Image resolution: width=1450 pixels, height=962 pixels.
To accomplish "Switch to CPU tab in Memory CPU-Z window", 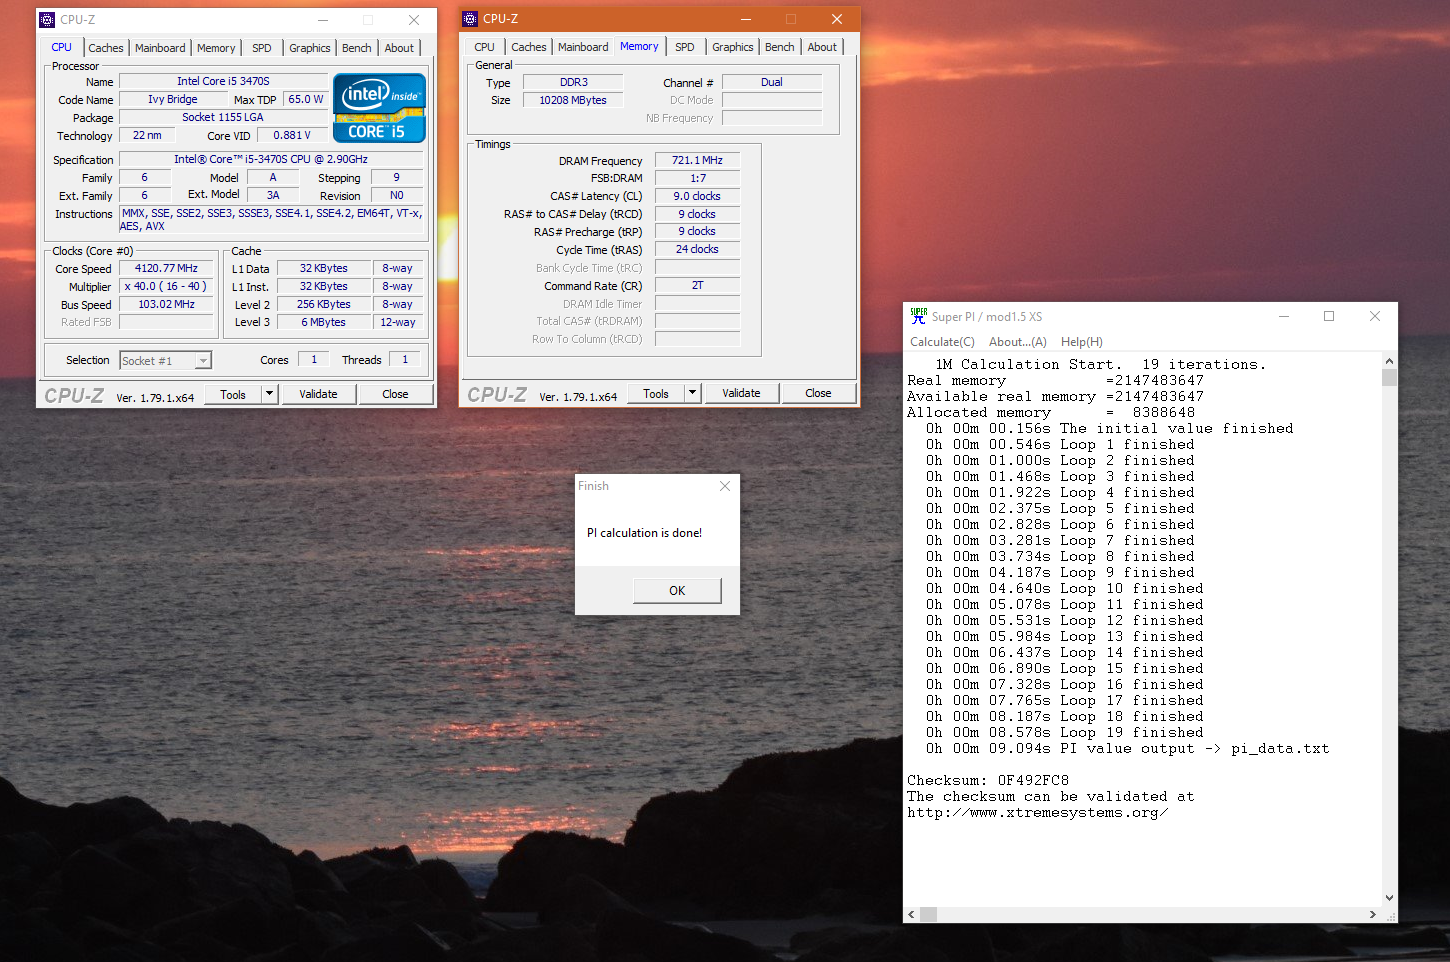I will pos(485,47).
